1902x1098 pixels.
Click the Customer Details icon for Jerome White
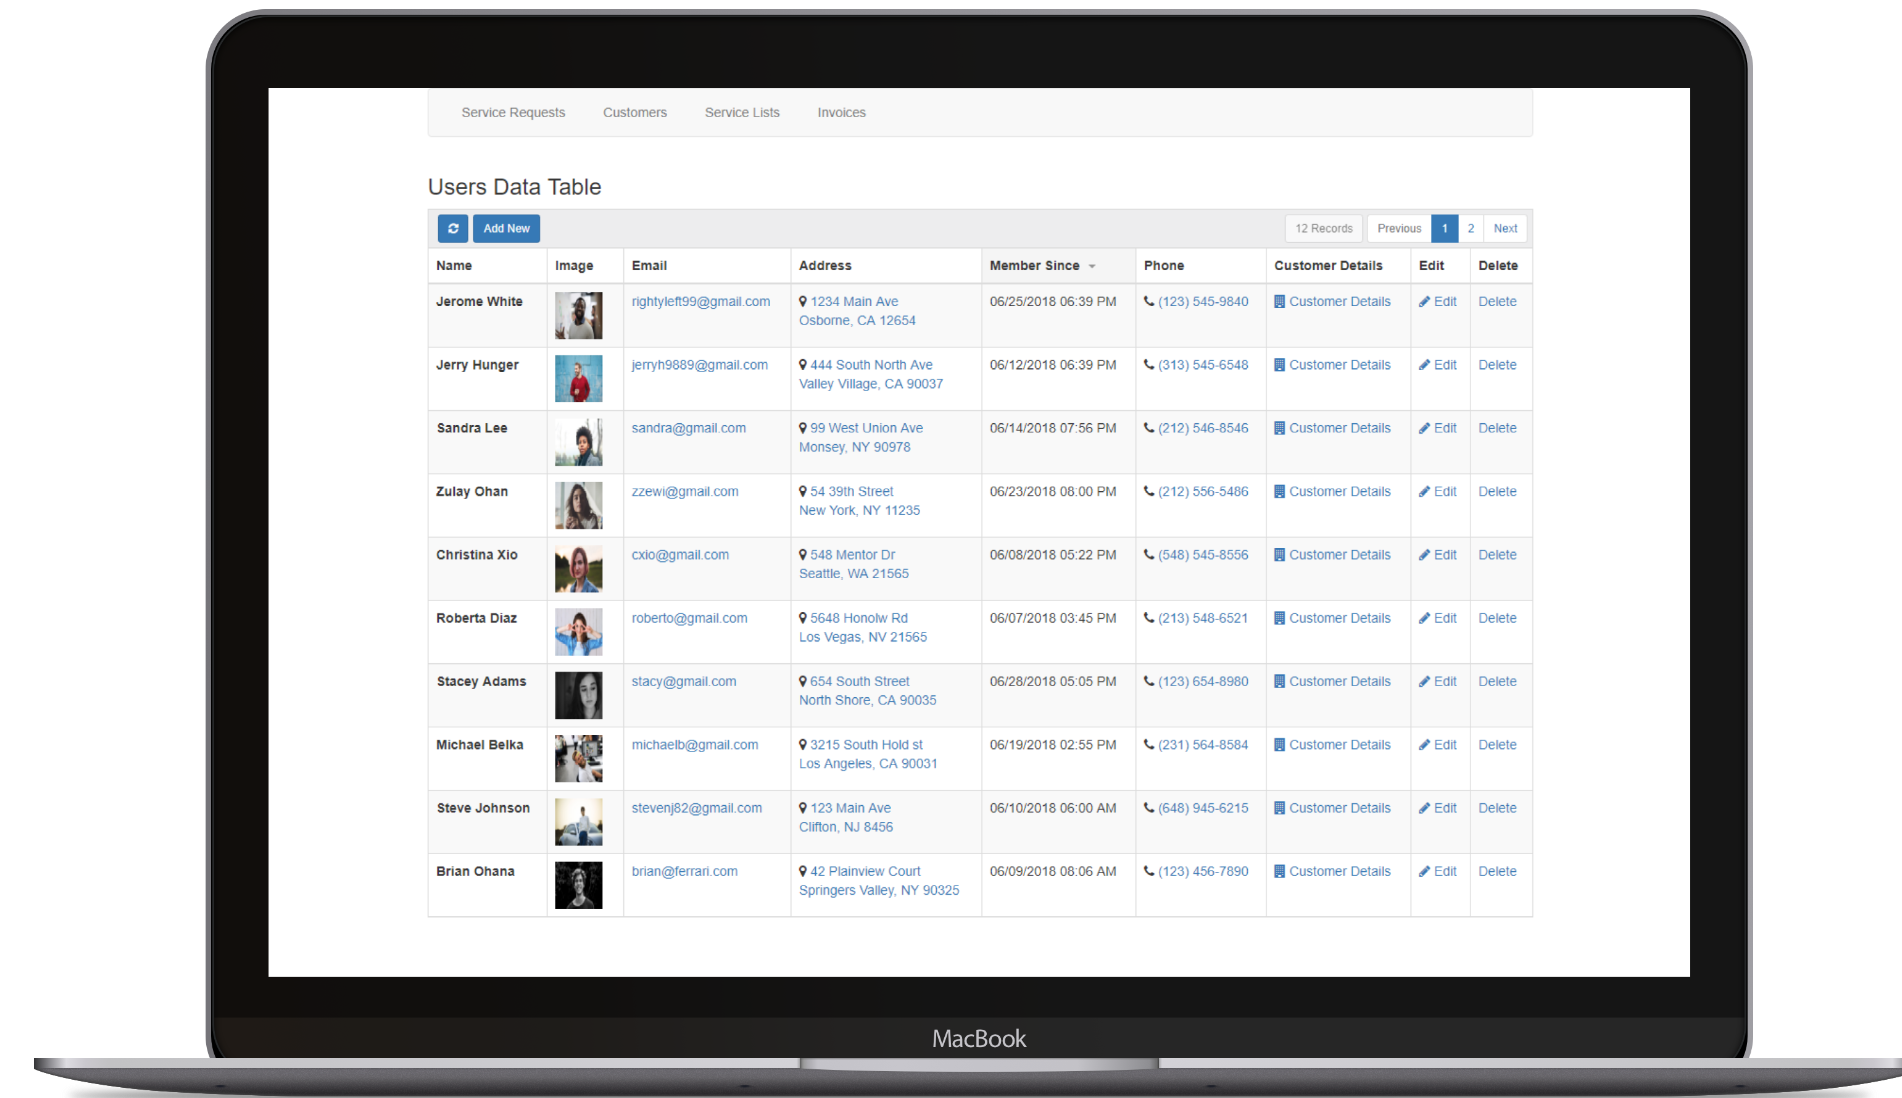tap(1278, 301)
